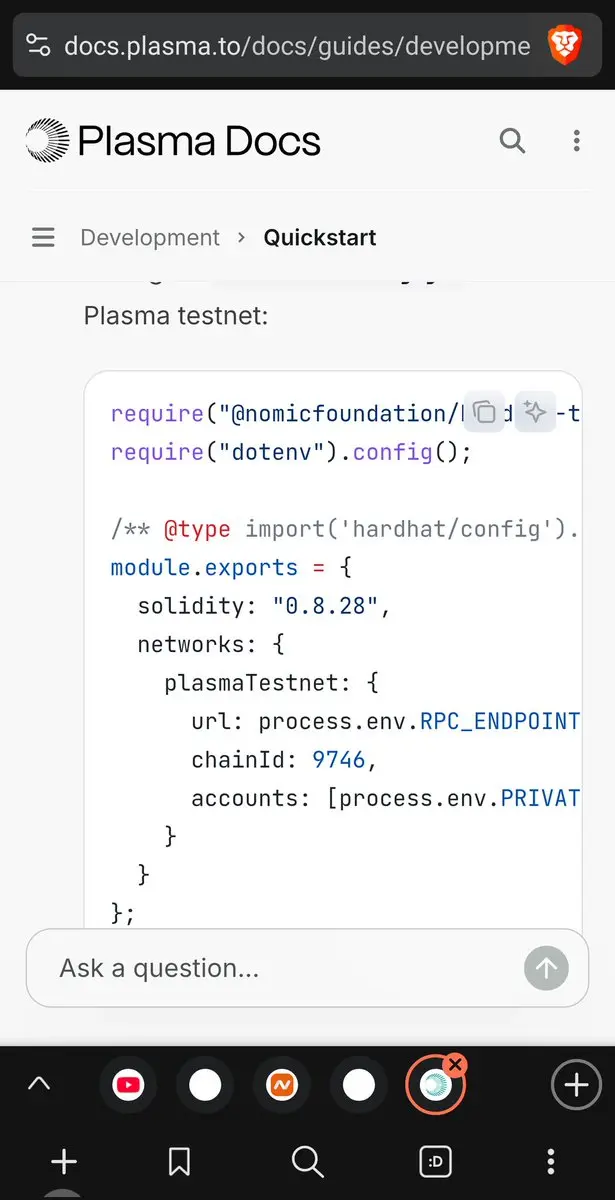The width and height of the screenshot is (615, 1200).
Task: Close the active Plasma tab
Action: pyautogui.click(x=455, y=1065)
